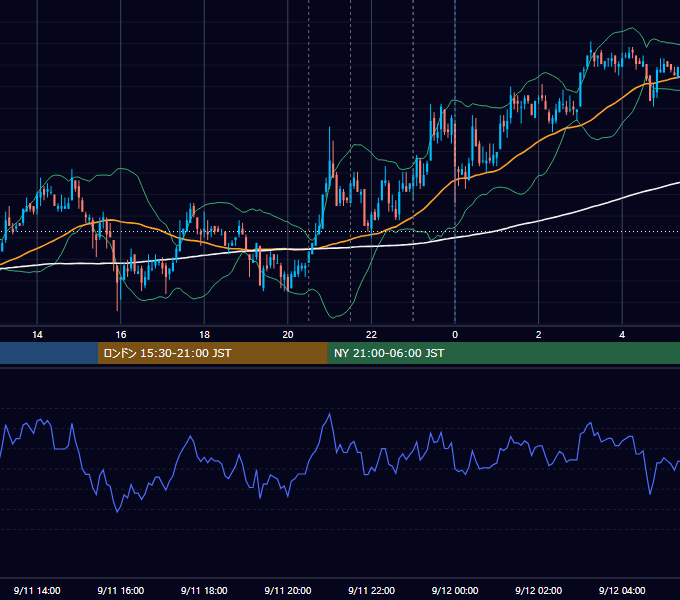Image resolution: width=680 pixels, height=600 pixels.
Task: Click the 9/11 16:00 time label
Action: (121, 590)
